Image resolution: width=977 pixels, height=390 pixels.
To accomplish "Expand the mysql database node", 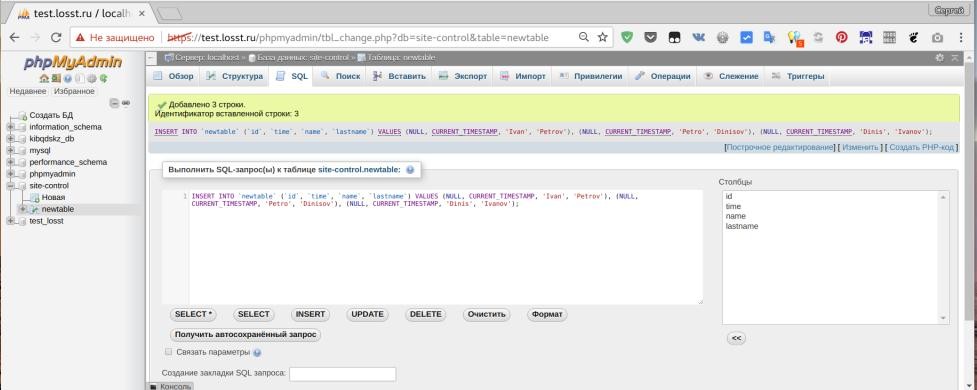I will (x=11, y=151).
